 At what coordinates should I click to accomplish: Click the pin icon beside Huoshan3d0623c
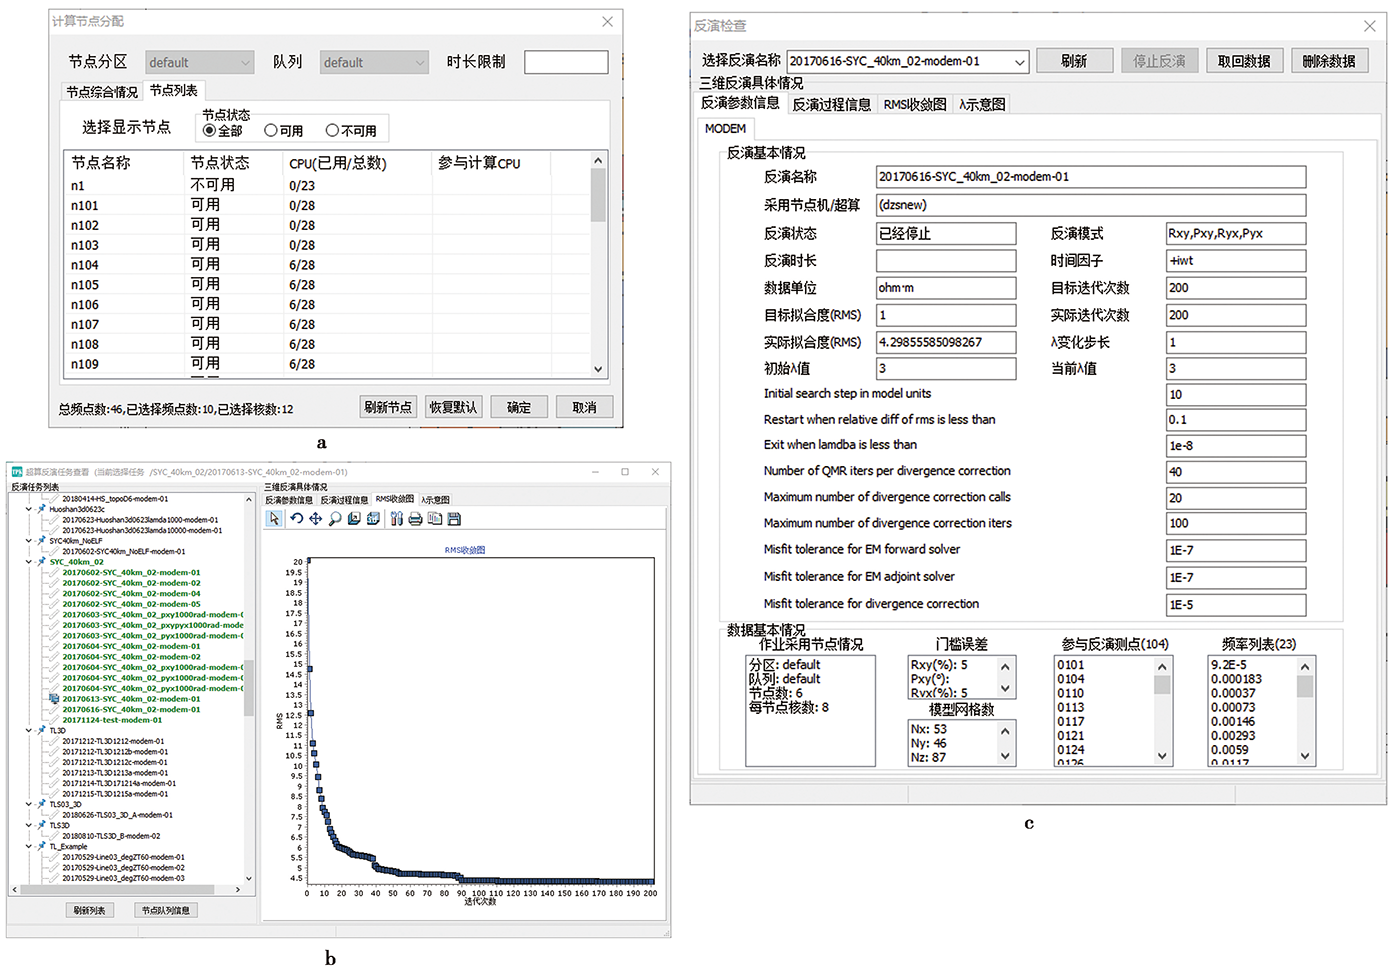coord(41,509)
